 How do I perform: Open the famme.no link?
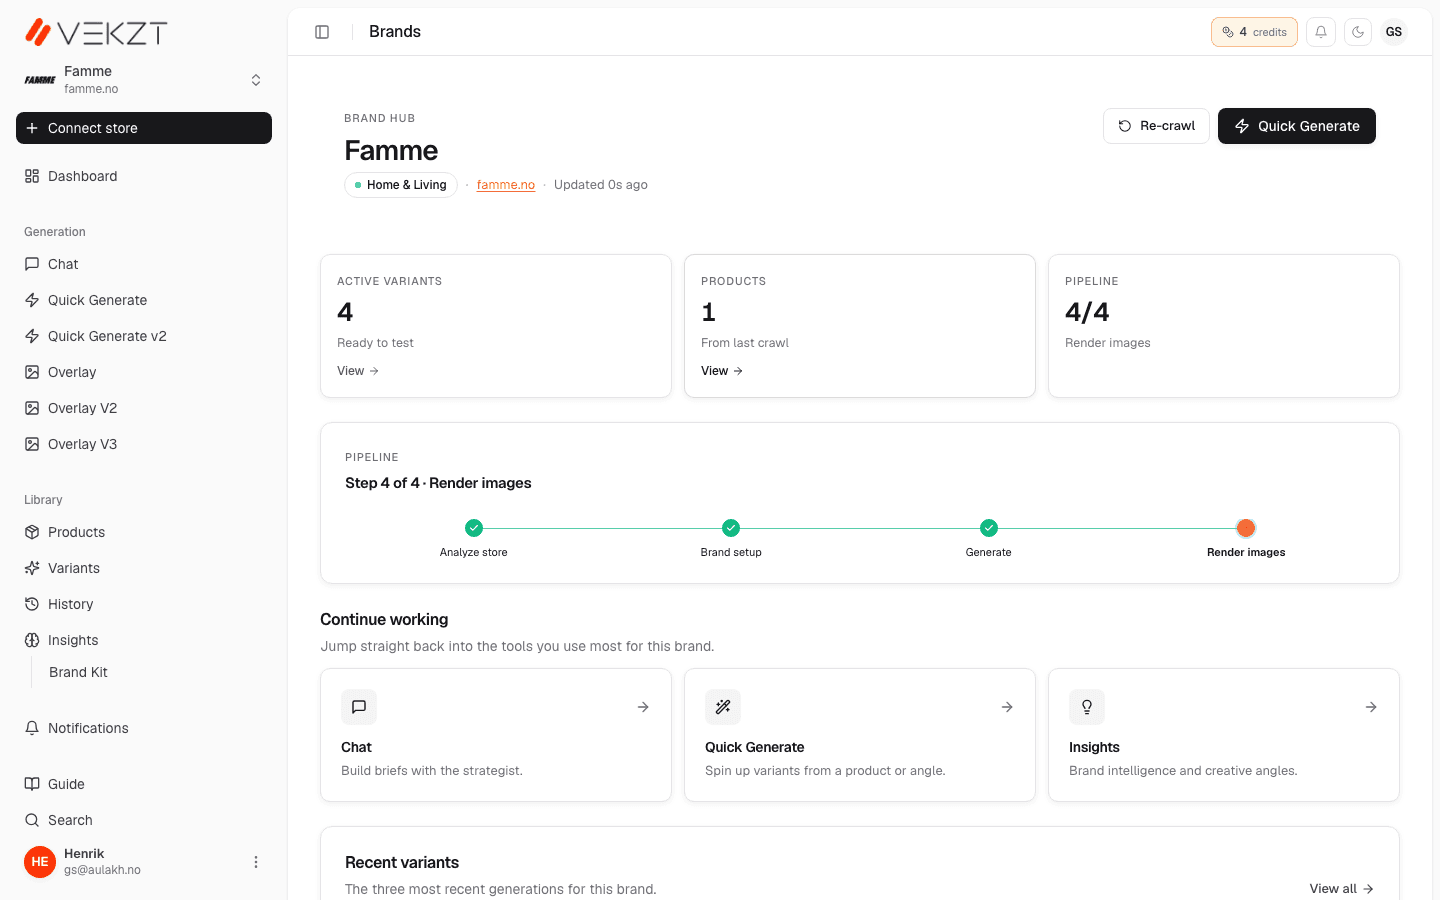pos(506,185)
